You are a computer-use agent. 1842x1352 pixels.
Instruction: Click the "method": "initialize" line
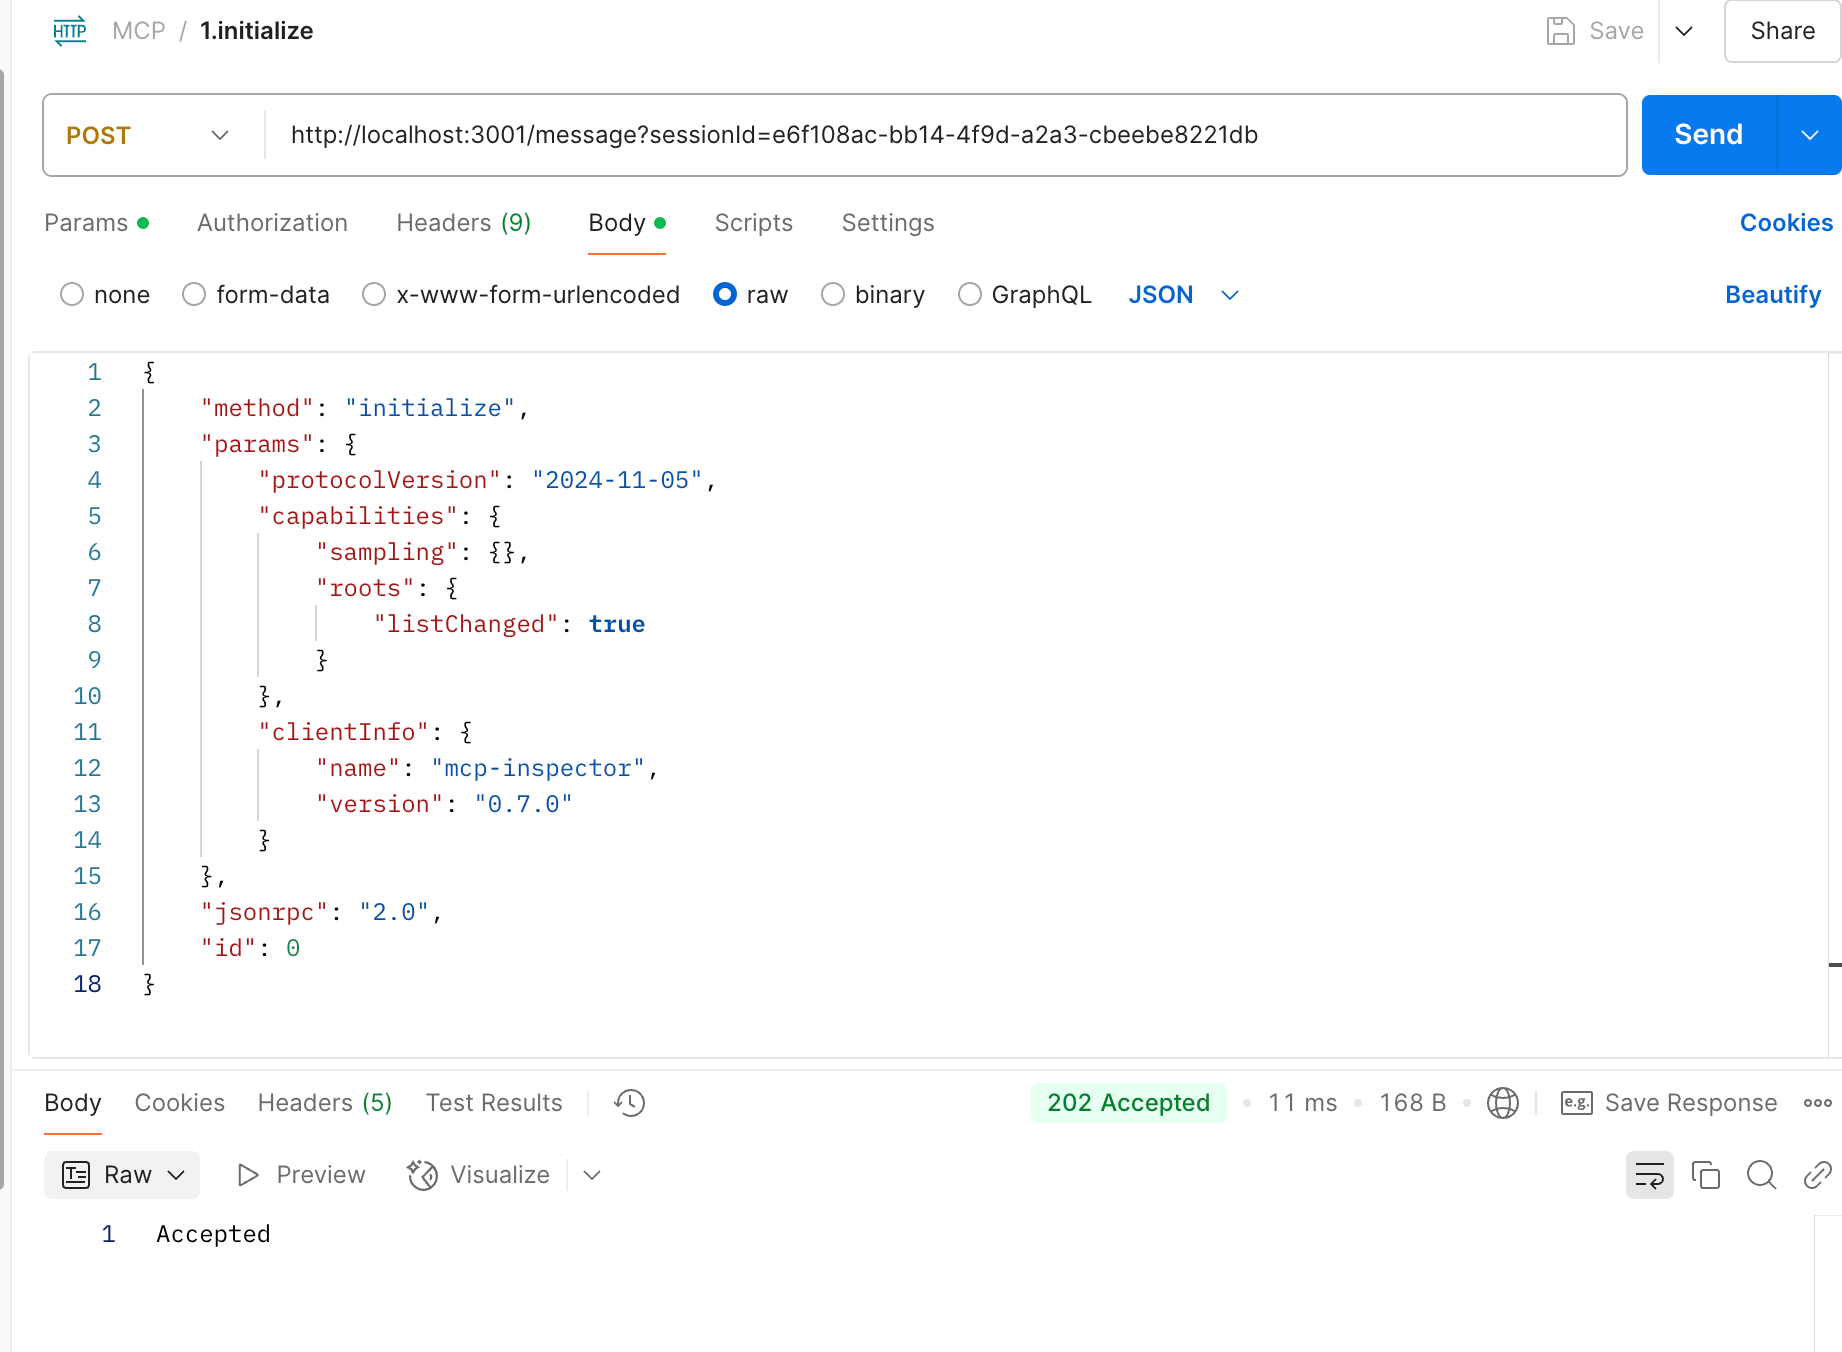[x=364, y=408]
